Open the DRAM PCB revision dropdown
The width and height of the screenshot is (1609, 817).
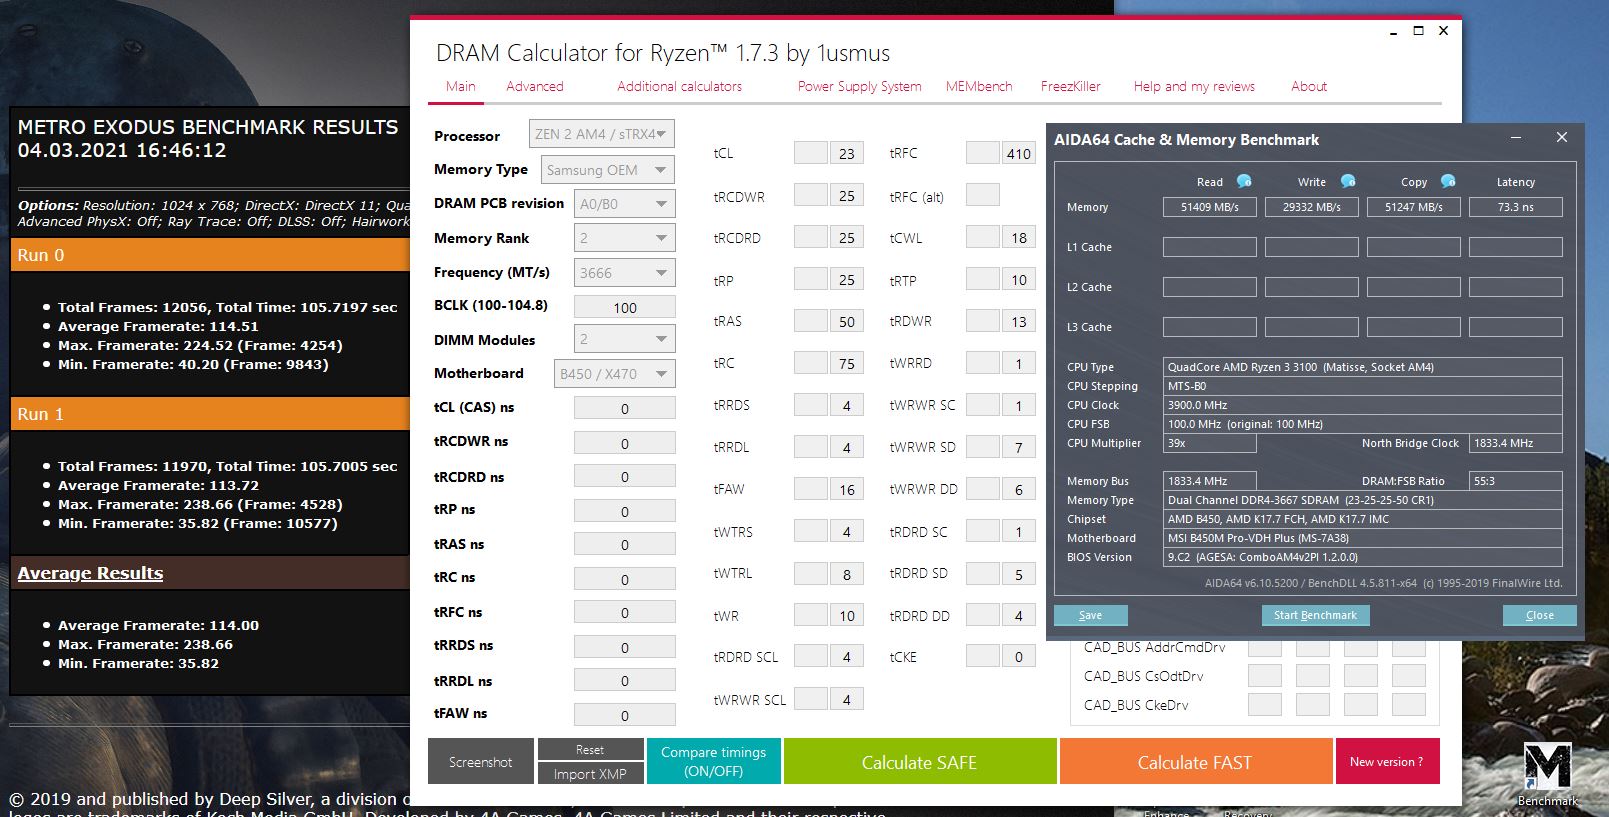pos(625,204)
